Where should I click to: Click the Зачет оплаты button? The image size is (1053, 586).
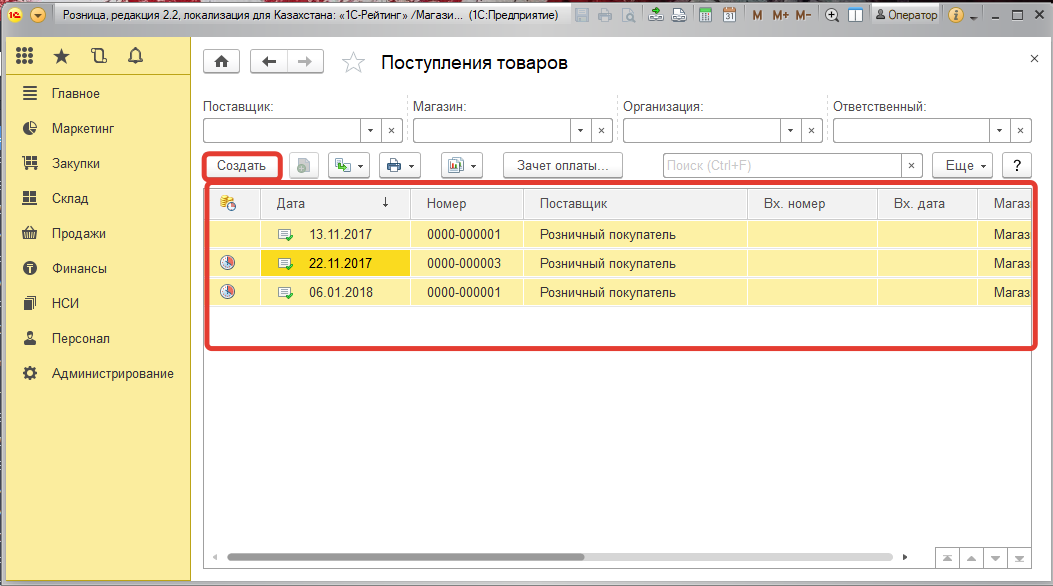coord(562,166)
